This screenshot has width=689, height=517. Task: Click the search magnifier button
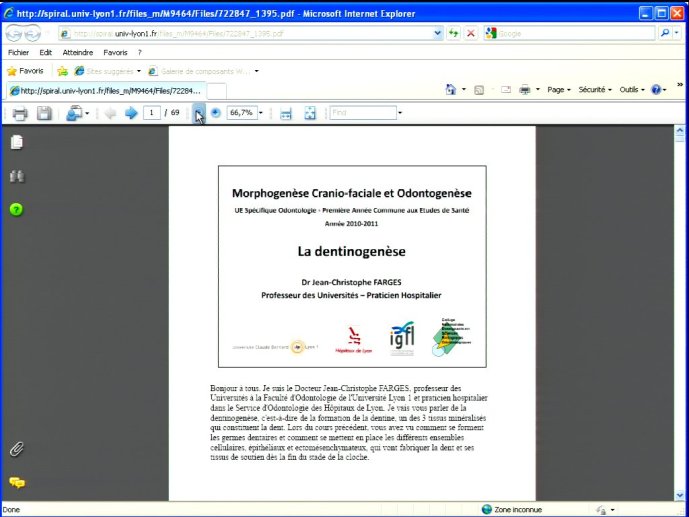point(665,33)
